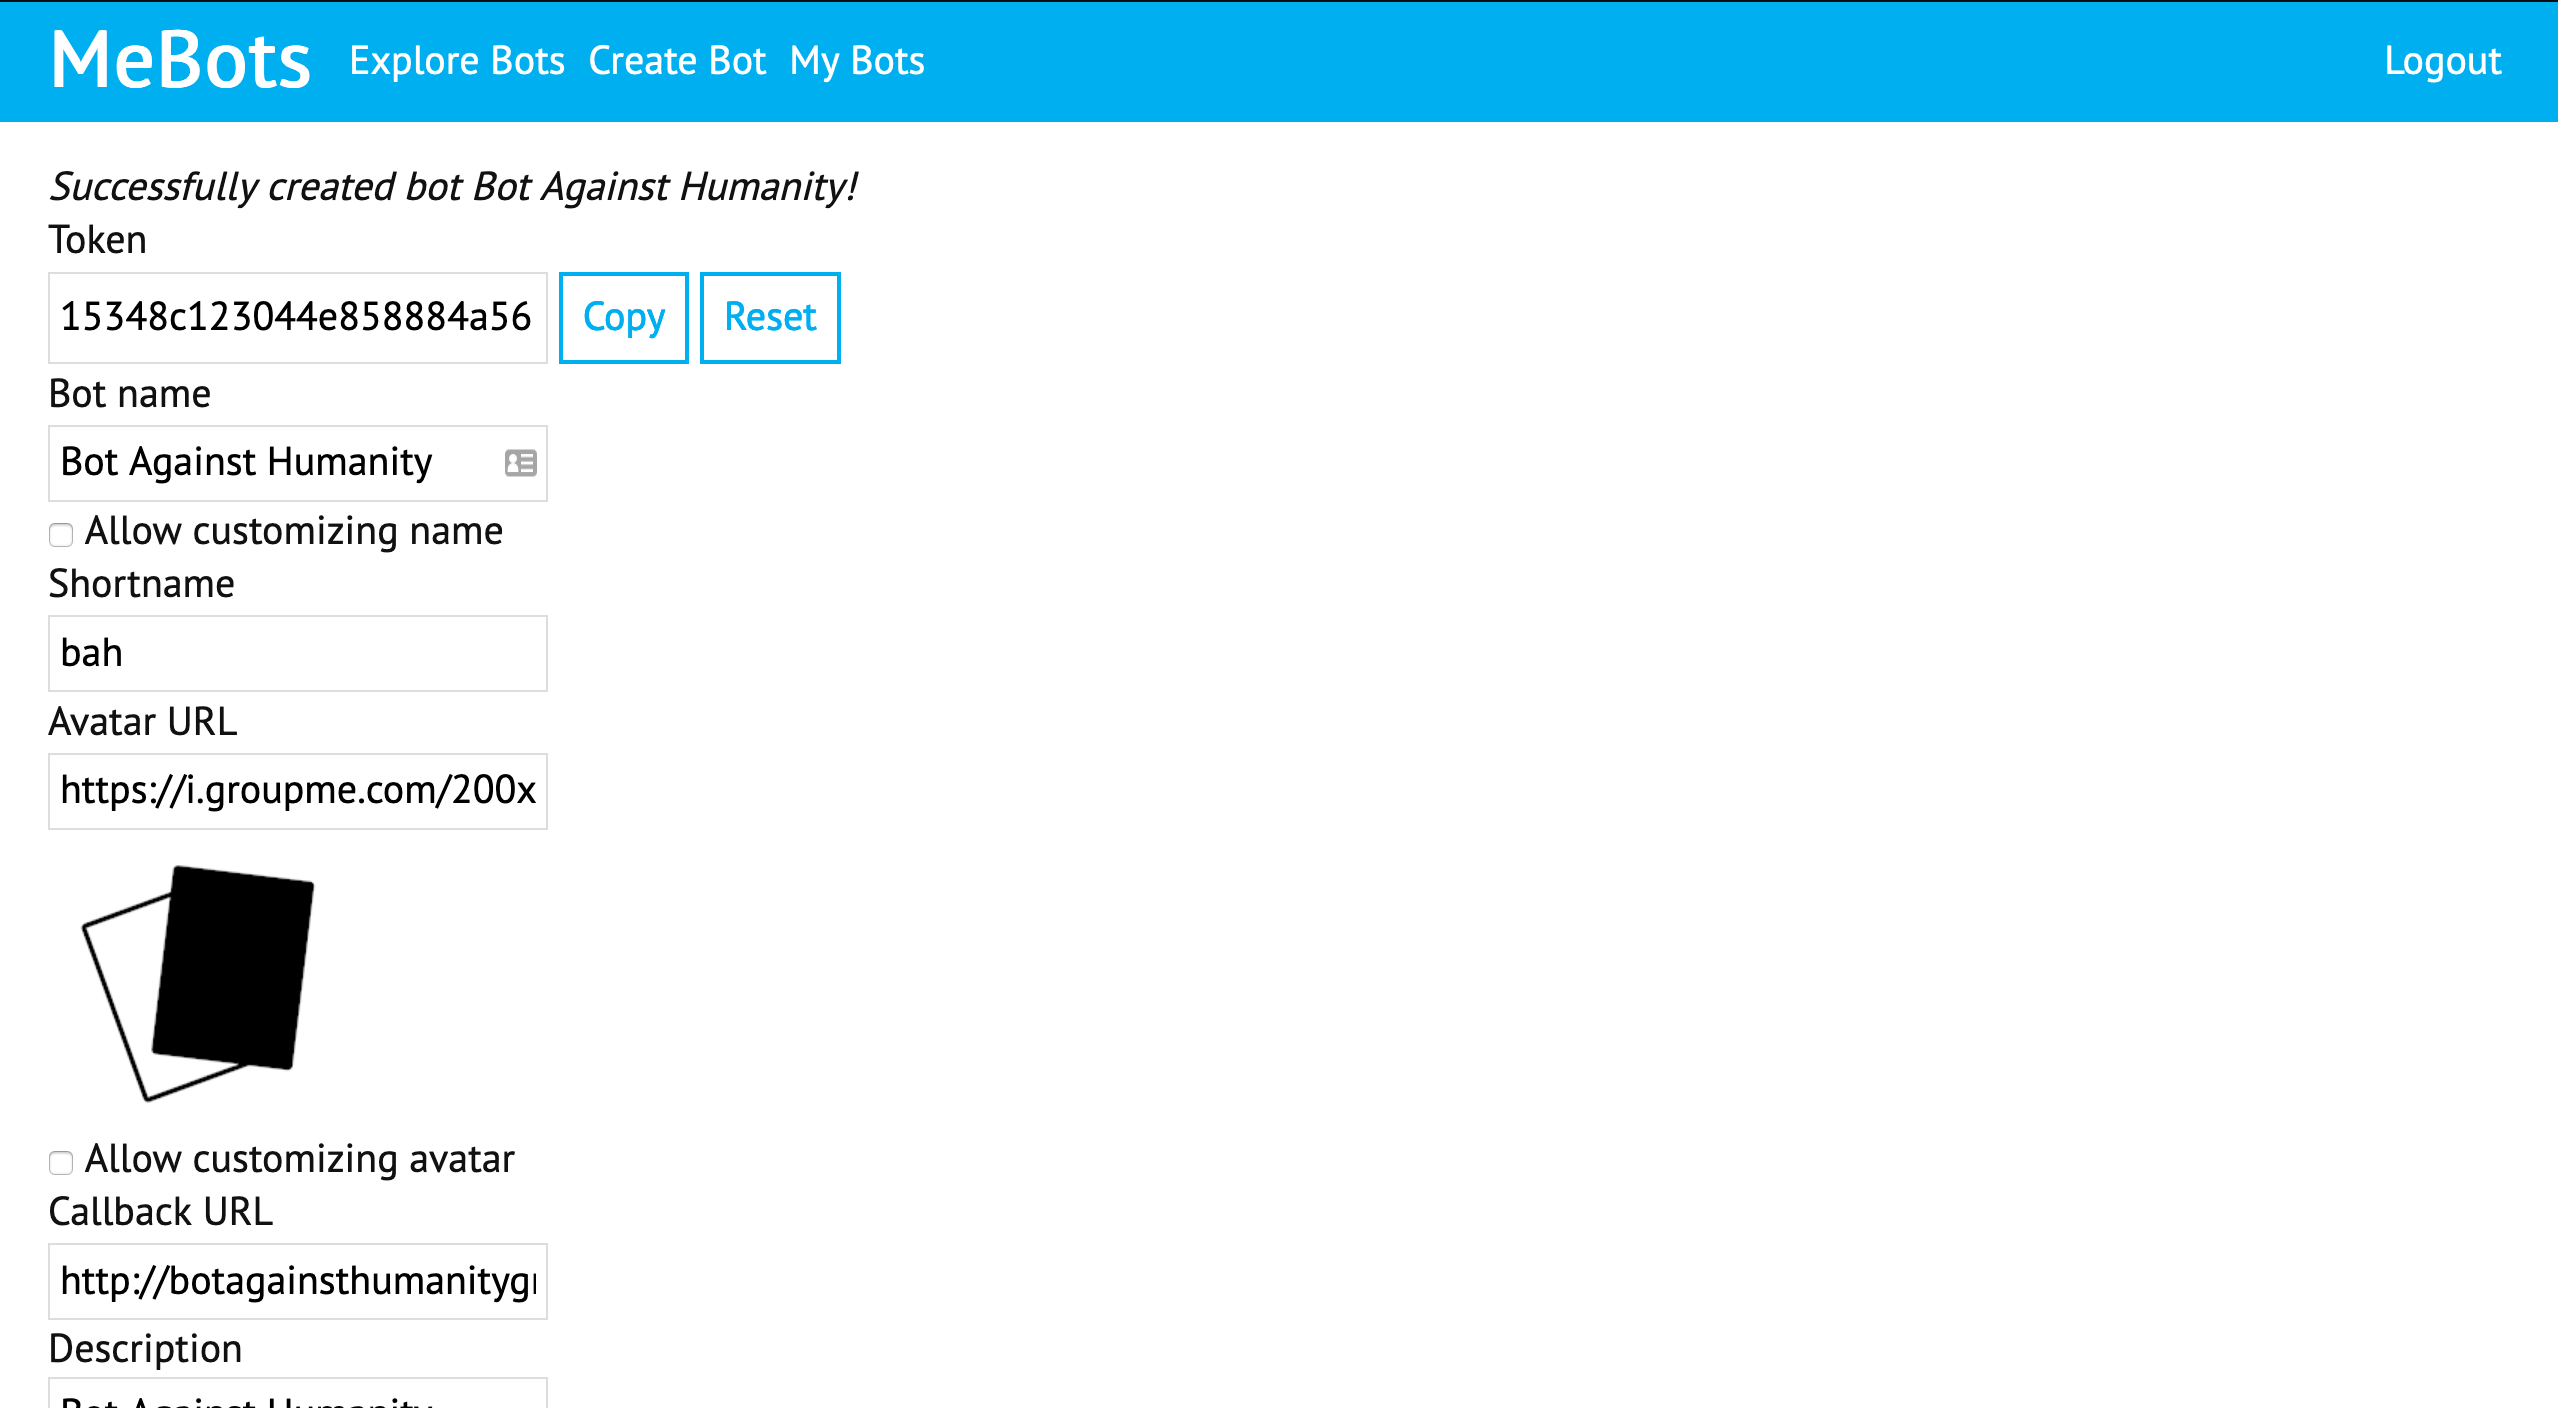This screenshot has width=2558, height=1408.
Task: Click the bot avatar cards image
Action: click(x=199, y=983)
